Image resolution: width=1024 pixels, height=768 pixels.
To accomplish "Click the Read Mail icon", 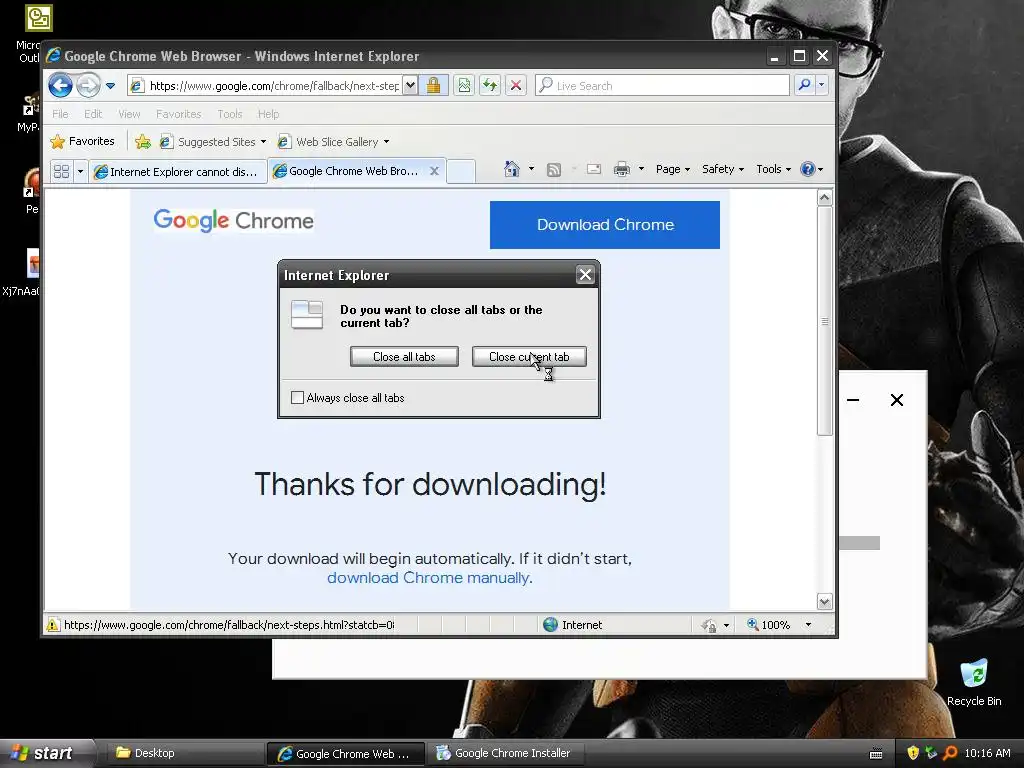I will (594, 170).
